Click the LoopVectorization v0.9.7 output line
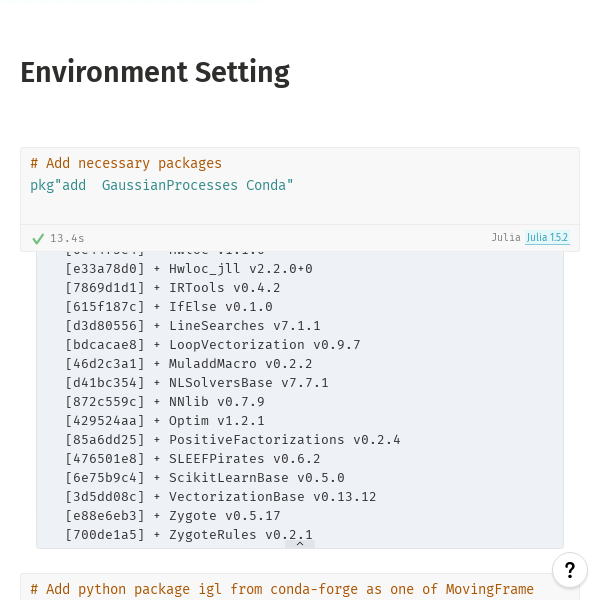Image resolution: width=600 pixels, height=600 pixels. point(213,345)
